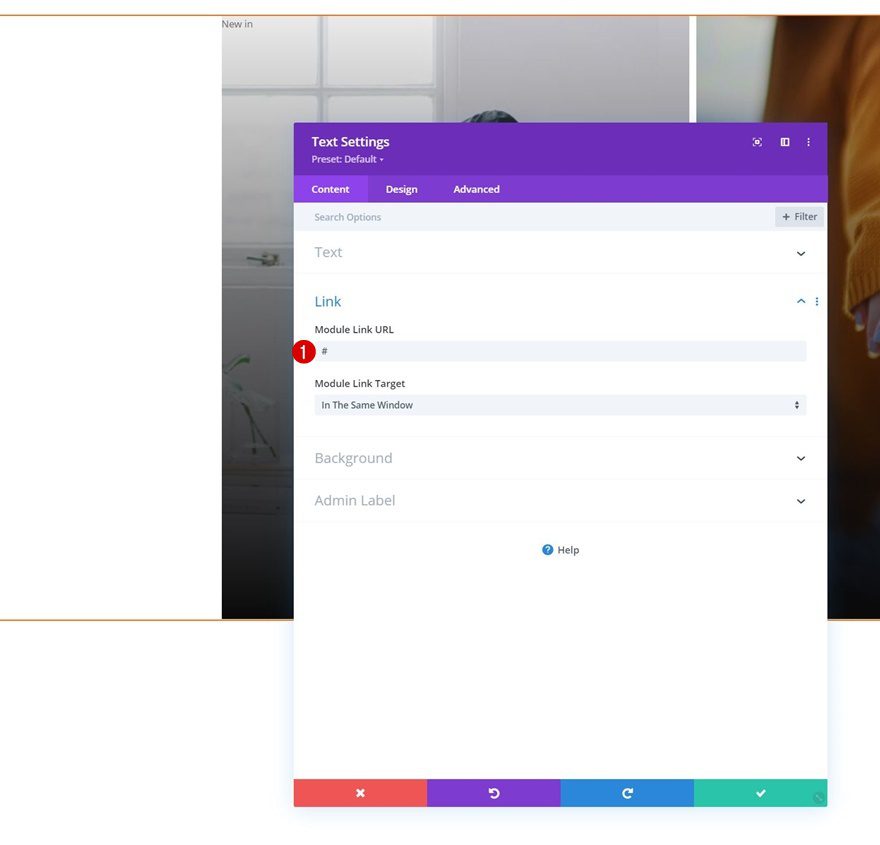The height and width of the screenshot is (845, 880).
Task: Click the Filter button next to search
Action: click(x=799, y=216)
